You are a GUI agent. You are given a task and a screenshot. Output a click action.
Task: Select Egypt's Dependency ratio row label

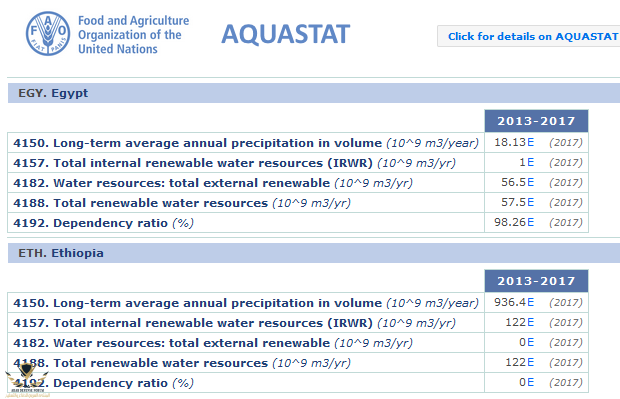coord(103,223)
